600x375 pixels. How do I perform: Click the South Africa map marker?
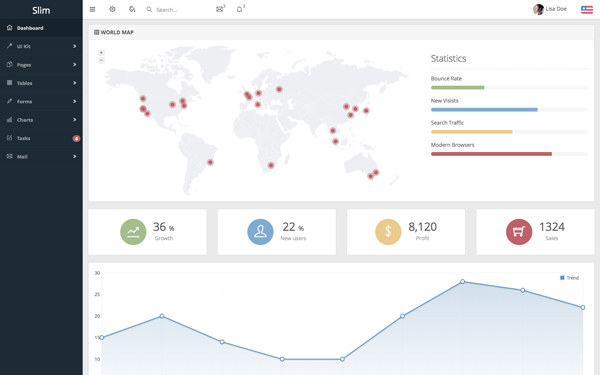(271, 165)
